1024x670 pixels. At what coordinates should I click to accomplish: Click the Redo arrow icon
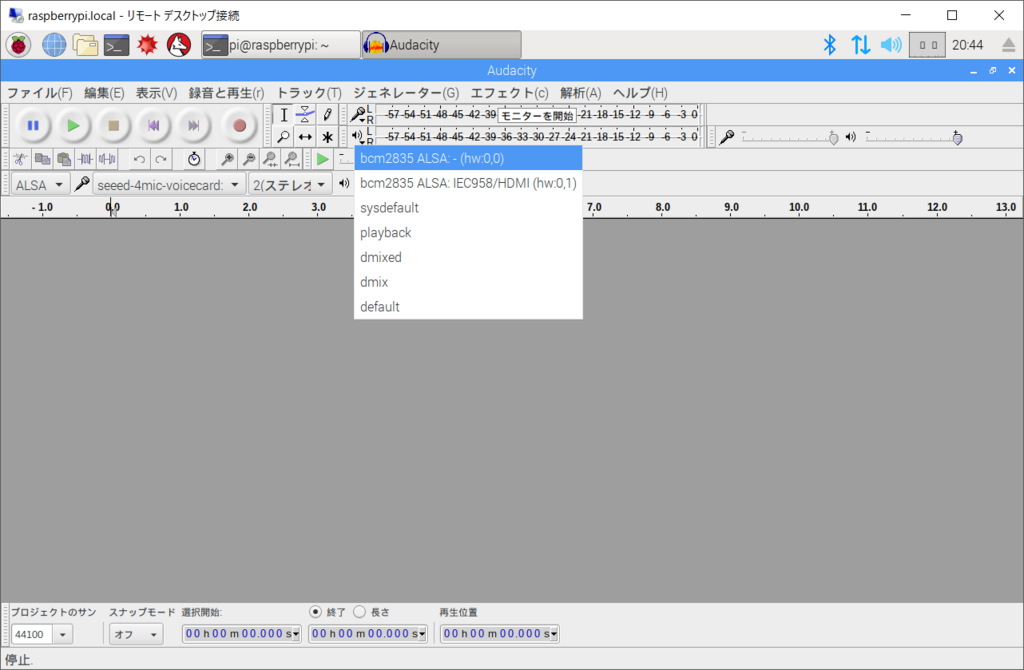coord(161,159)
